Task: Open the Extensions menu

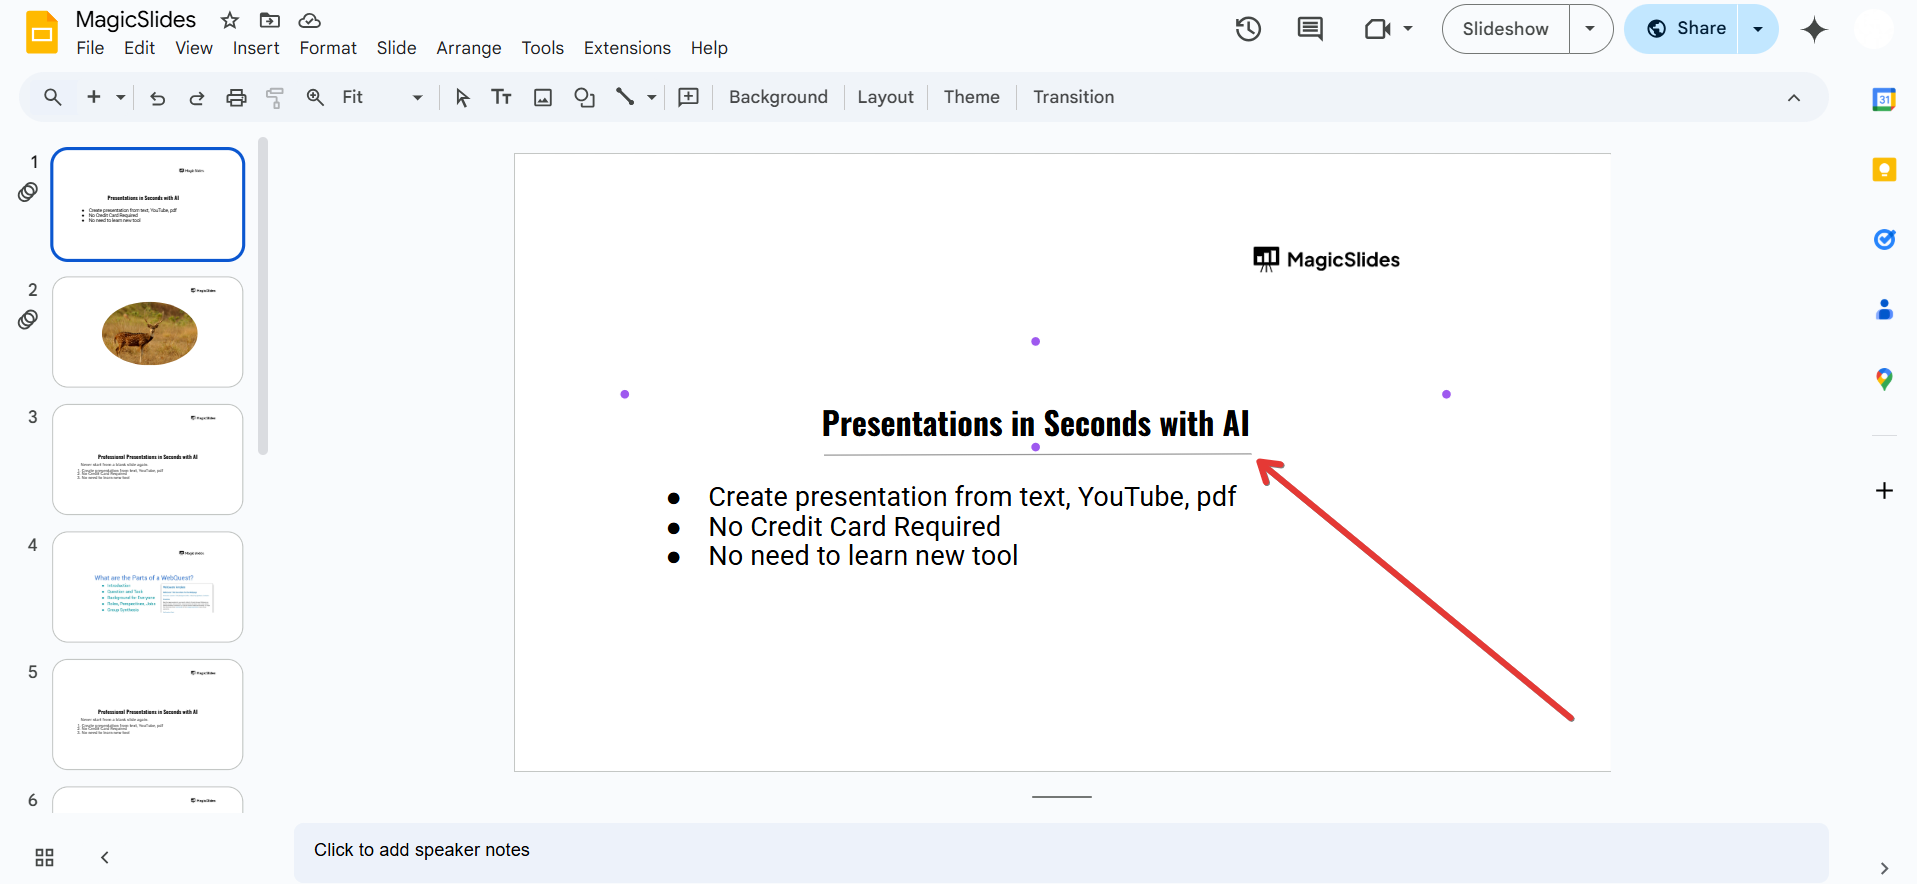Action: click(627, 48)
